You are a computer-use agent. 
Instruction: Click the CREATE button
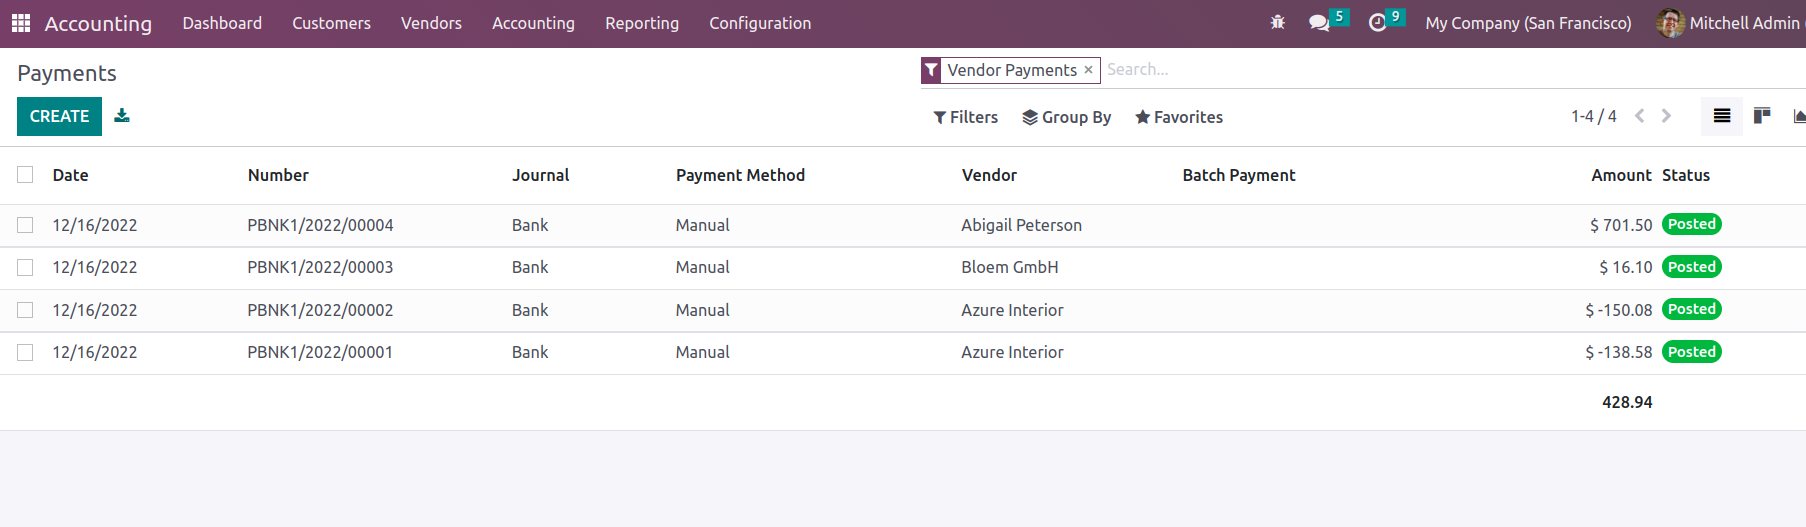59,116
